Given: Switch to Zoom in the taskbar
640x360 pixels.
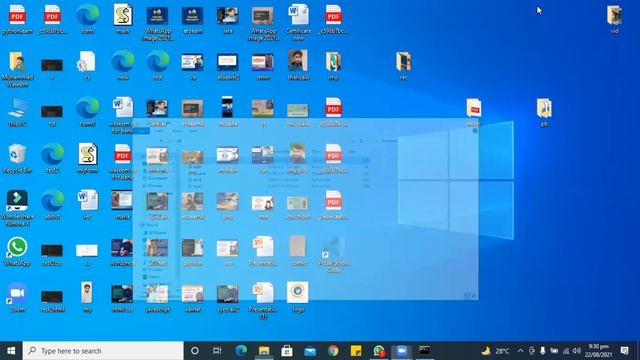Looking at the screenshot, I should (x=402, y=351).
